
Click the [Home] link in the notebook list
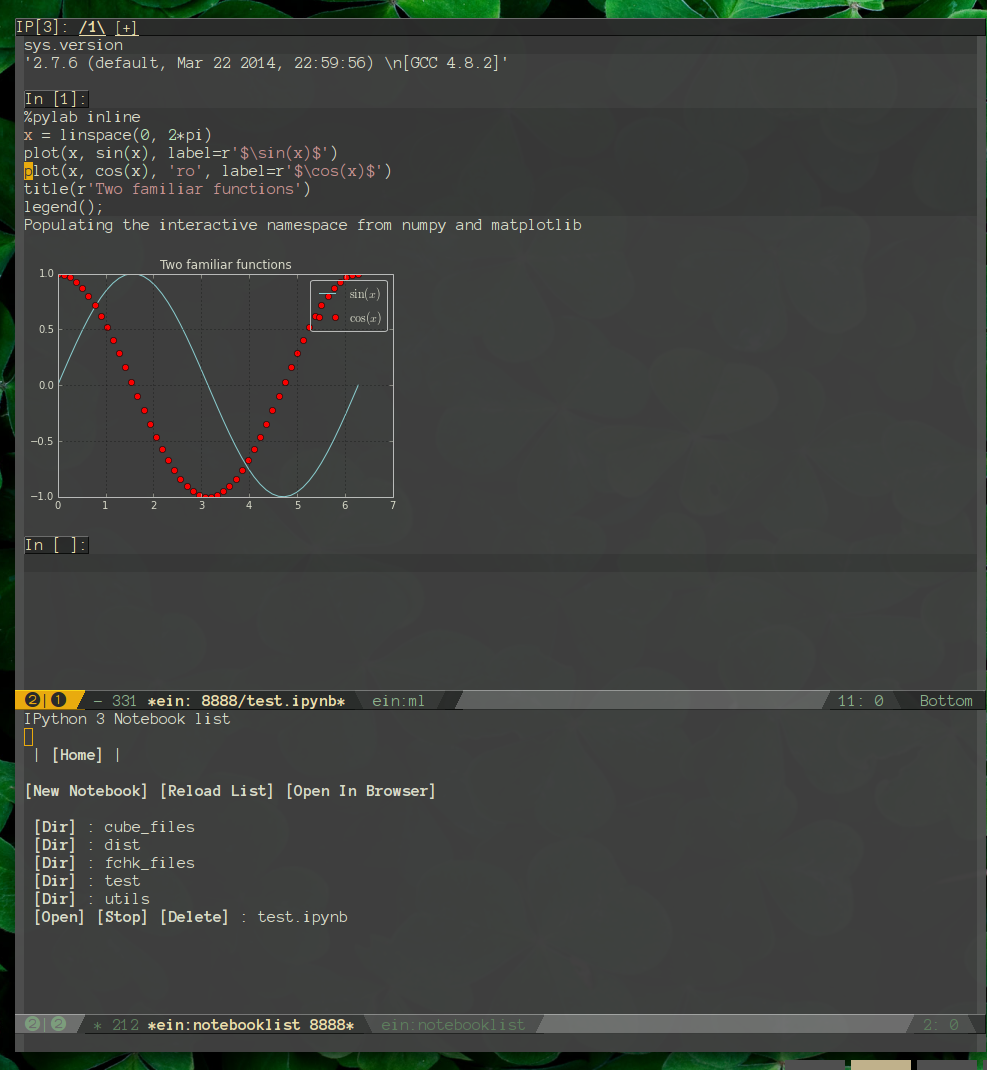coord(77,755)
